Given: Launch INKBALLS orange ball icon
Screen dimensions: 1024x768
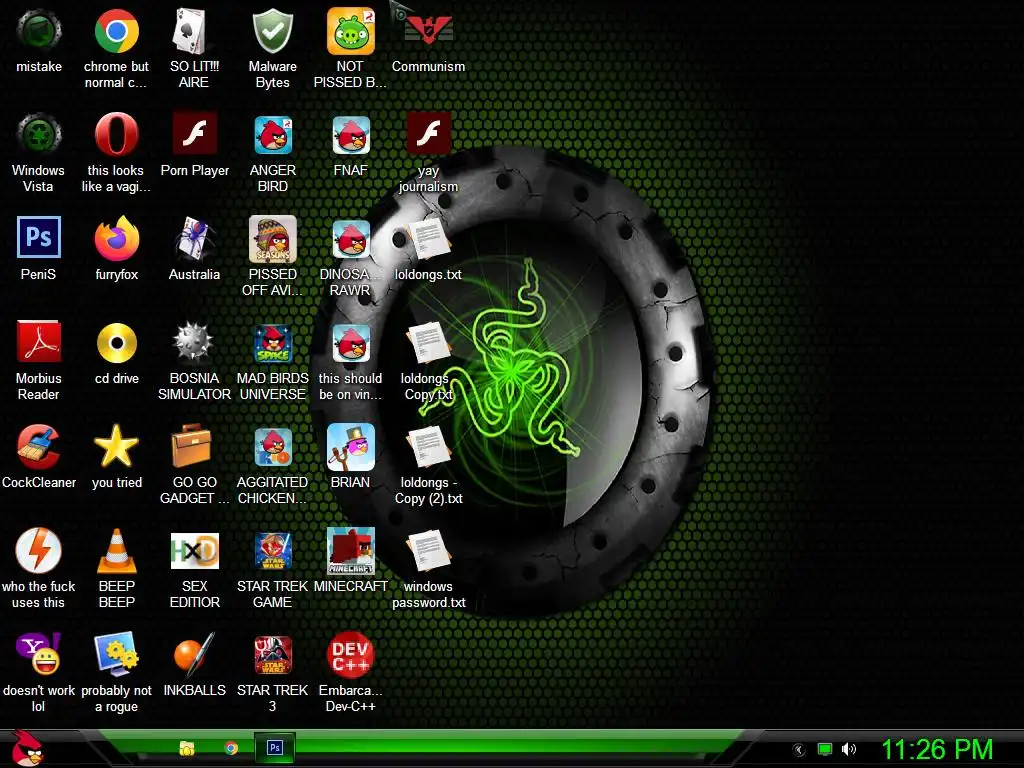Looking at the screenshot, I should click(x=194, y=654).
